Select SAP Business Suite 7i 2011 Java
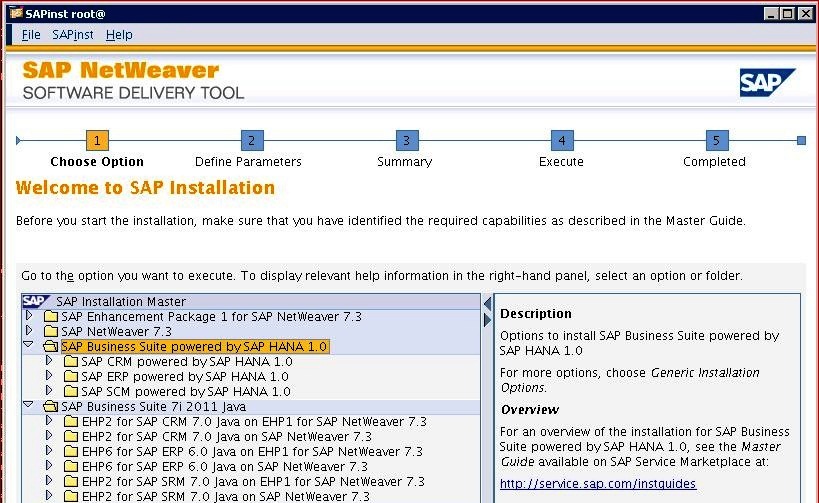The image size is (819, 503). [154, 406]
